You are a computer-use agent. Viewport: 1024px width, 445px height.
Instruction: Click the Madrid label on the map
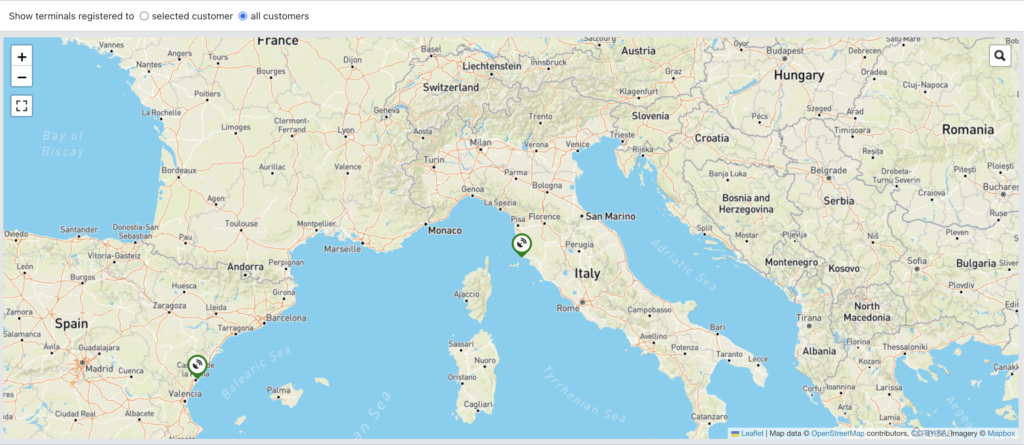pos(99,368)
